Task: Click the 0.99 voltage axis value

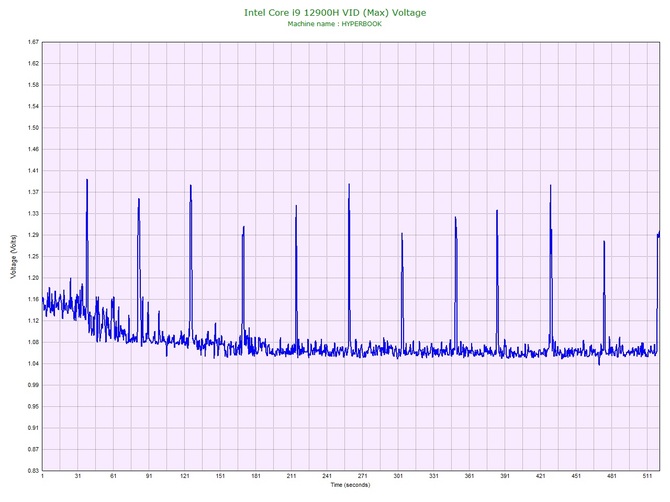Action: (x=33, y=385)
